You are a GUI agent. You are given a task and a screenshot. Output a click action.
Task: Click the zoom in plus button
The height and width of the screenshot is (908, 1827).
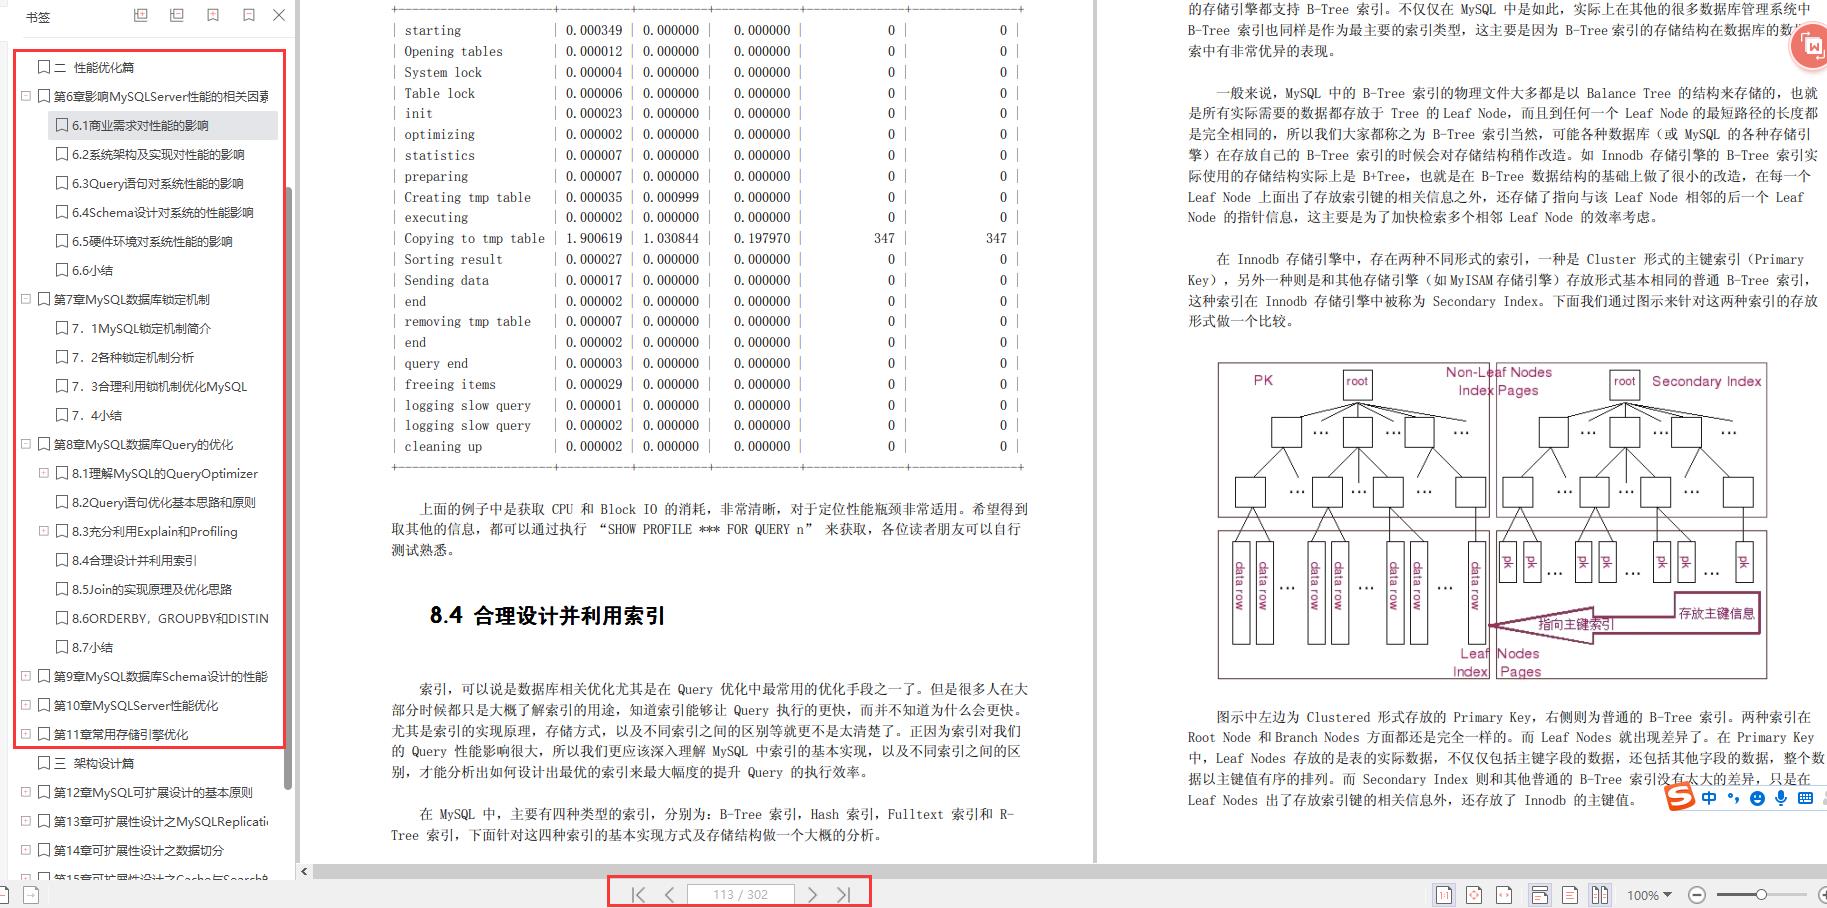(x=1822, y=895)
